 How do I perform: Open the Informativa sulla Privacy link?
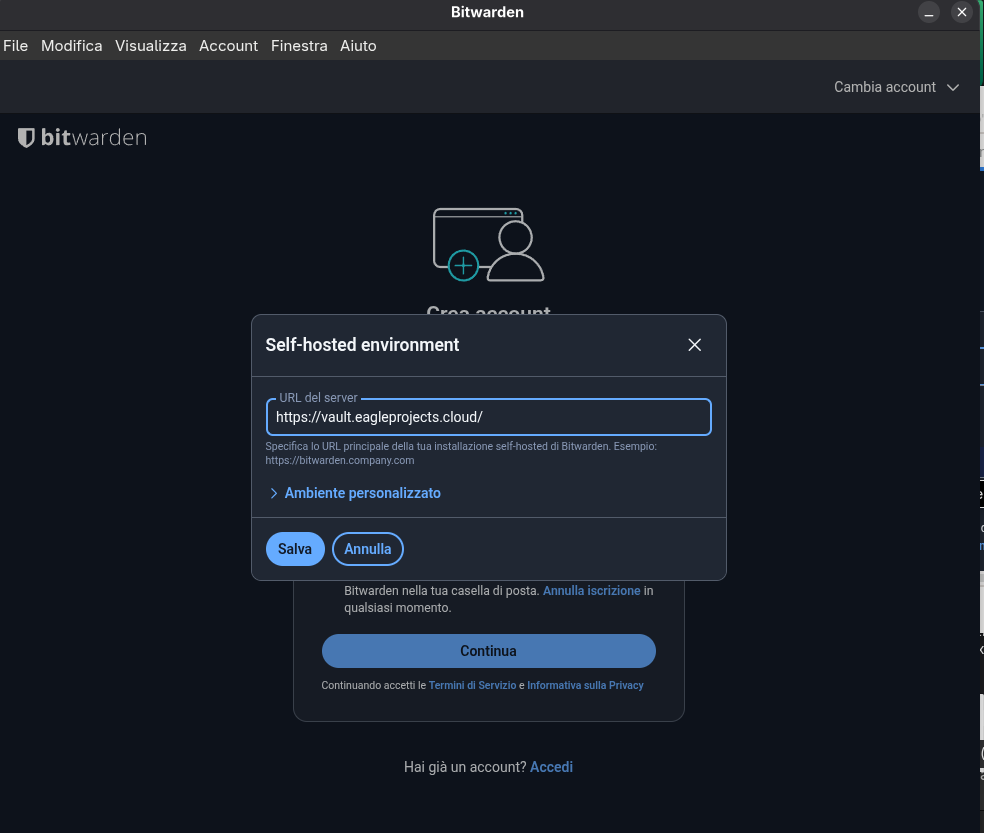(x=585, y=686)
